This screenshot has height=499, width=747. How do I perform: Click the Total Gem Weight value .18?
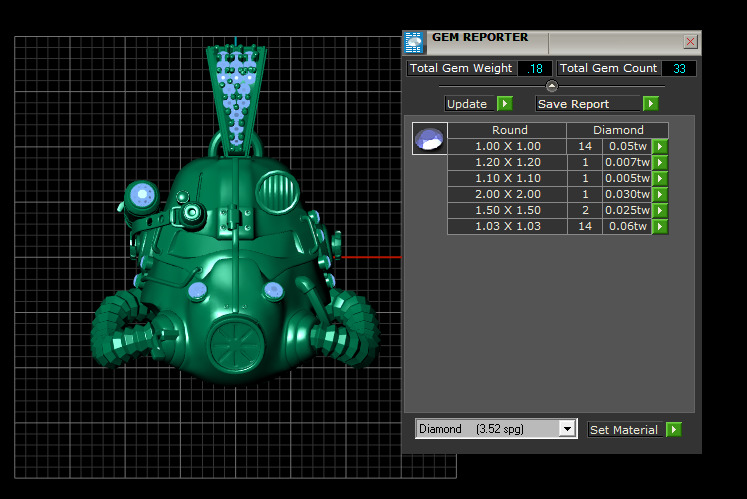(535, 69)
